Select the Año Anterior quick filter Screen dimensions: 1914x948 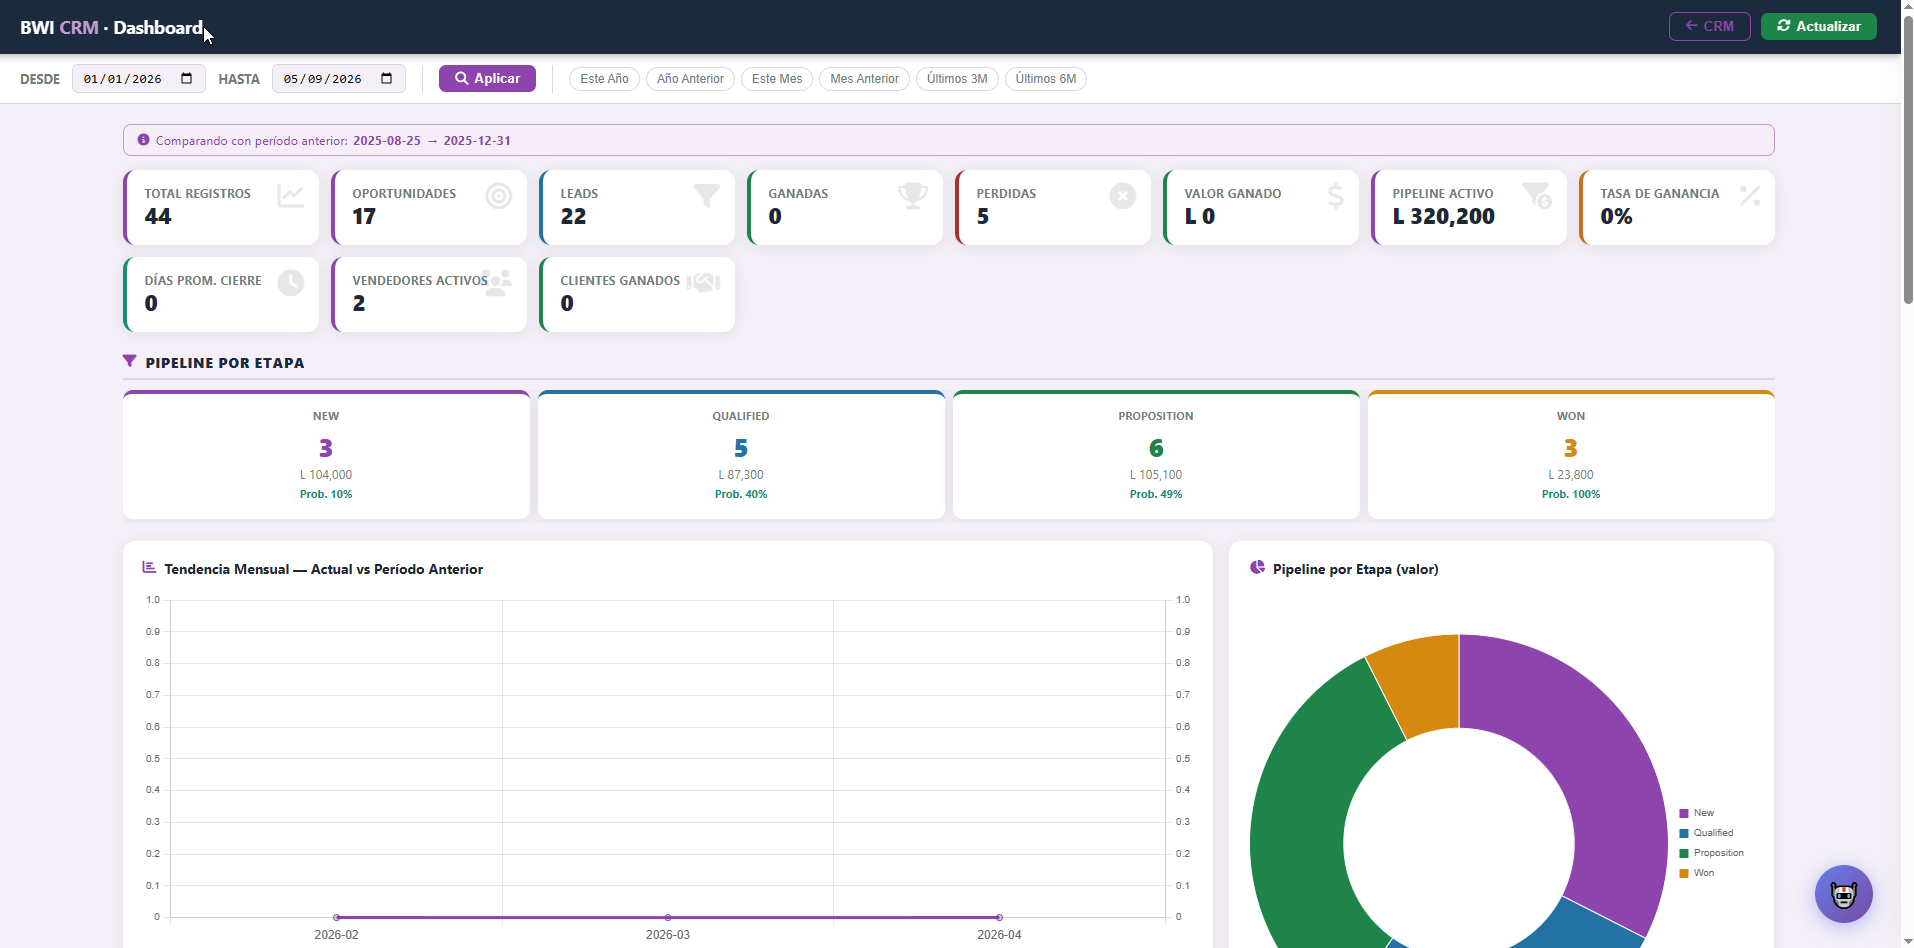(x=690, y=79)
